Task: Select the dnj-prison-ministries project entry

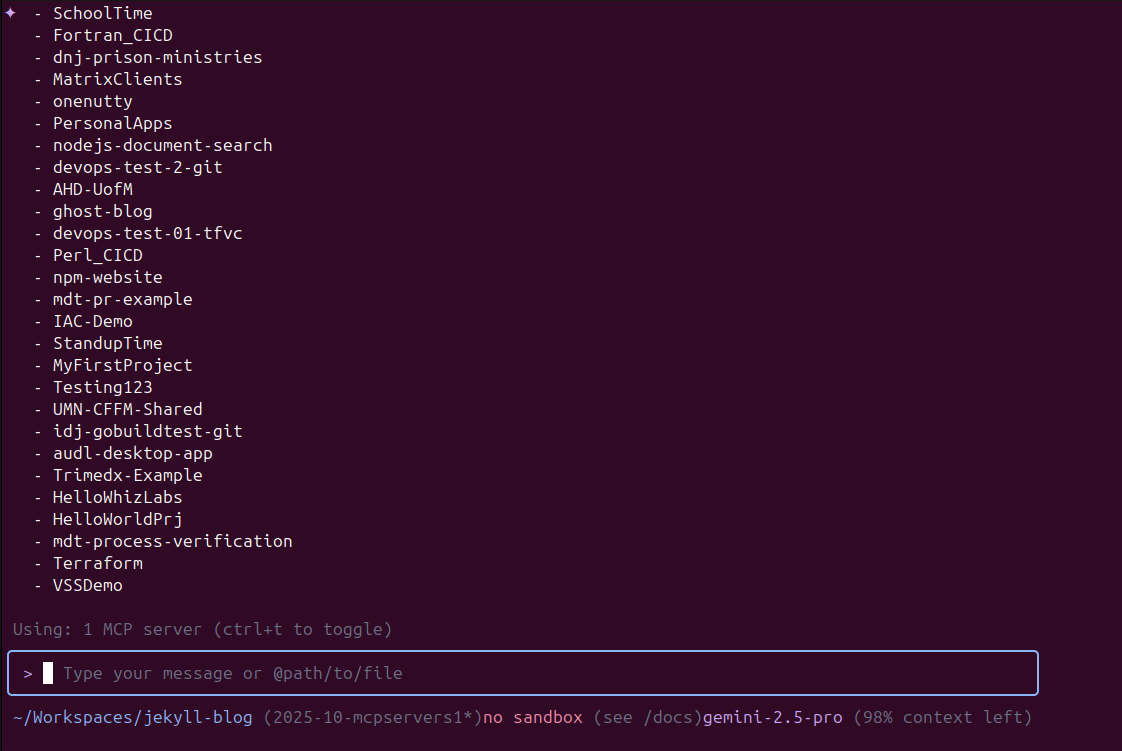Action: (157, 57)
